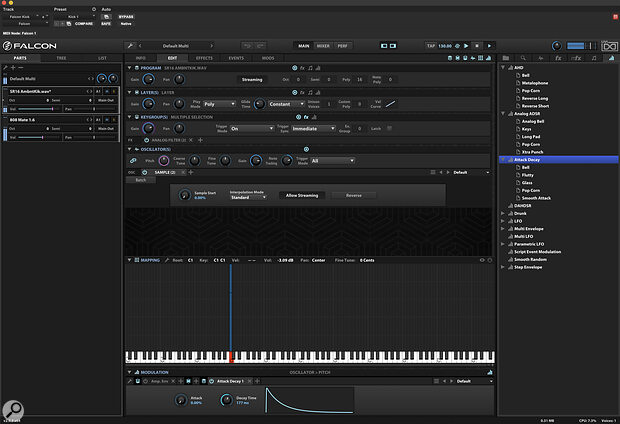The width and height of the screenshot is (620, 424).
Task: Toggle the left sidebar panel view icon
Action: click(x=384, y=46)
